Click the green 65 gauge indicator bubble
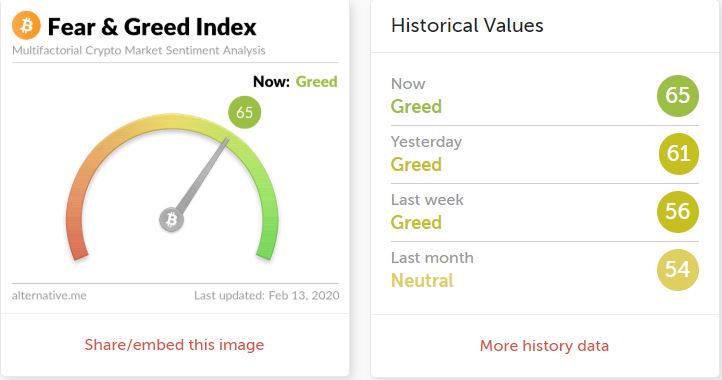722x380 pixels. click(245, 112)
